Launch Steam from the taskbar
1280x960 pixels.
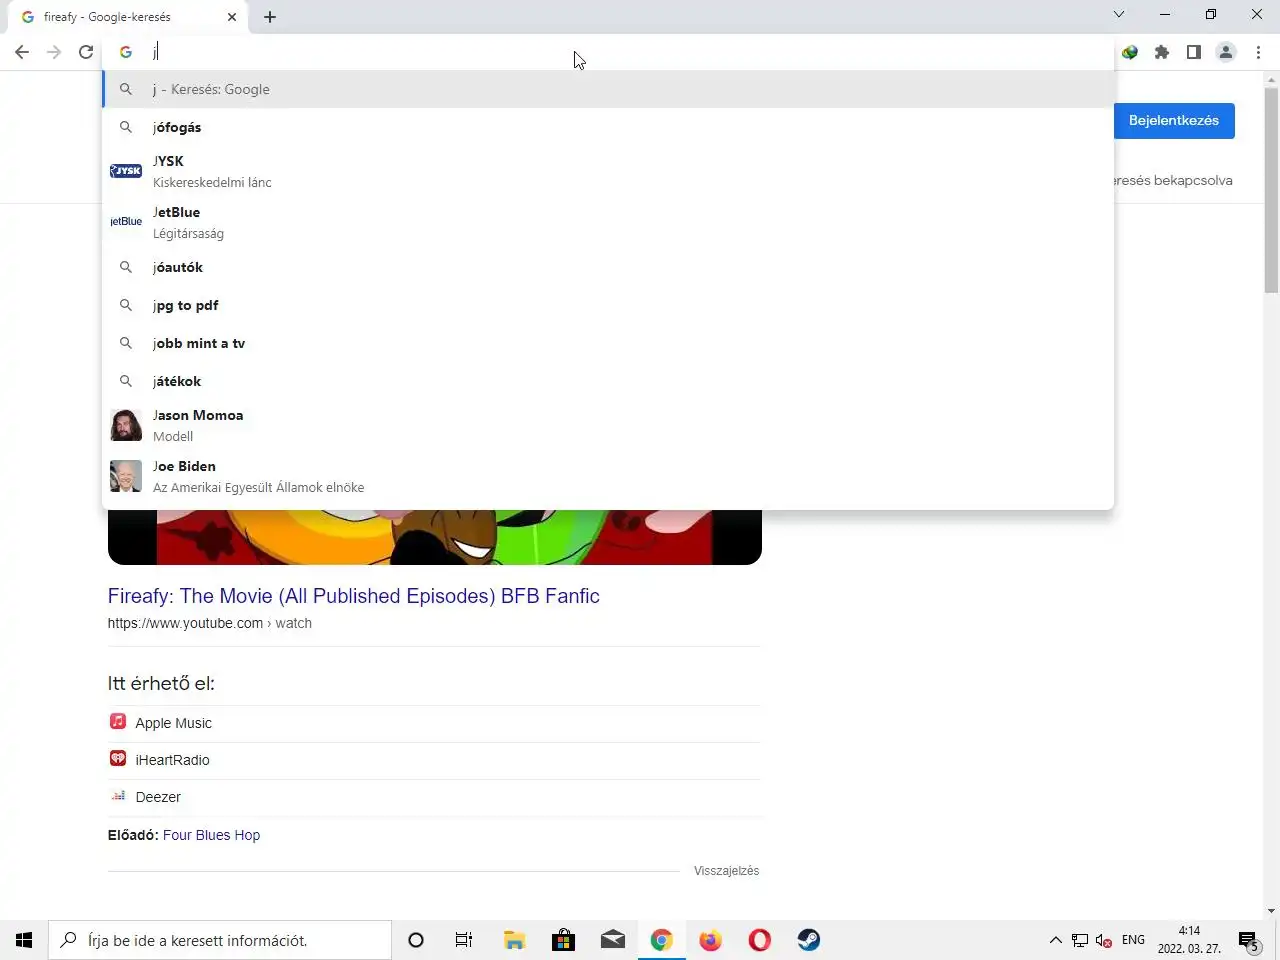(x=808, y=940)
